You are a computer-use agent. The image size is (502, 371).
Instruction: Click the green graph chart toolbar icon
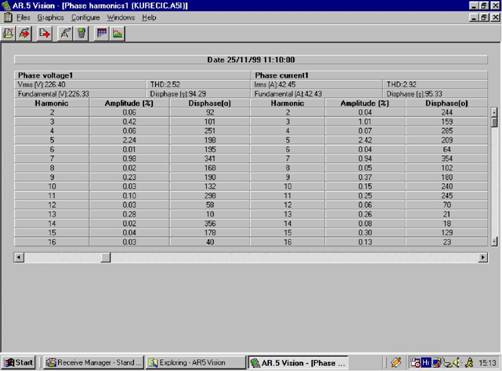coord(117,33)
